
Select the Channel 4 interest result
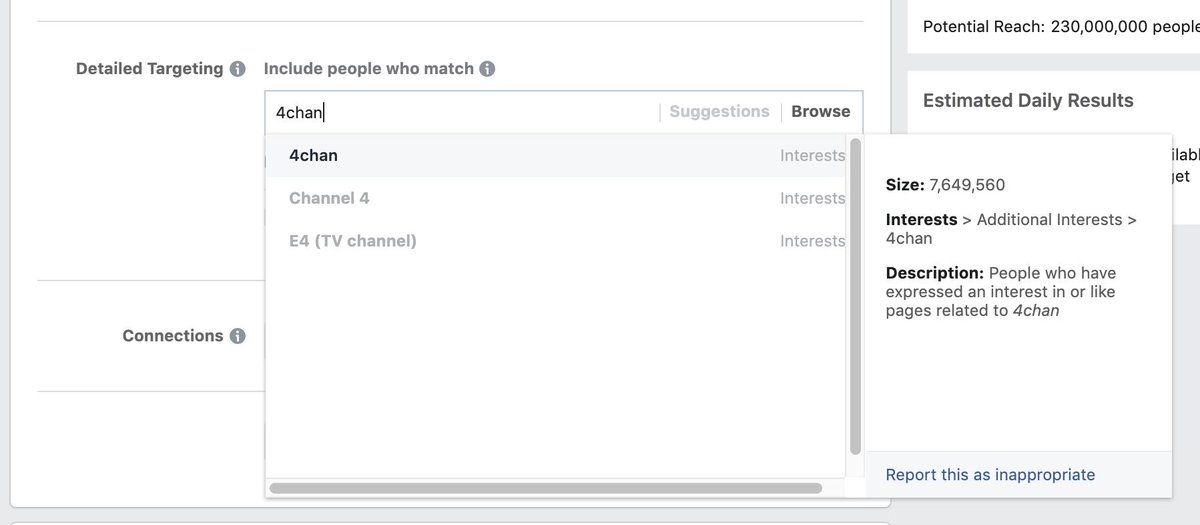pos(556,198)
